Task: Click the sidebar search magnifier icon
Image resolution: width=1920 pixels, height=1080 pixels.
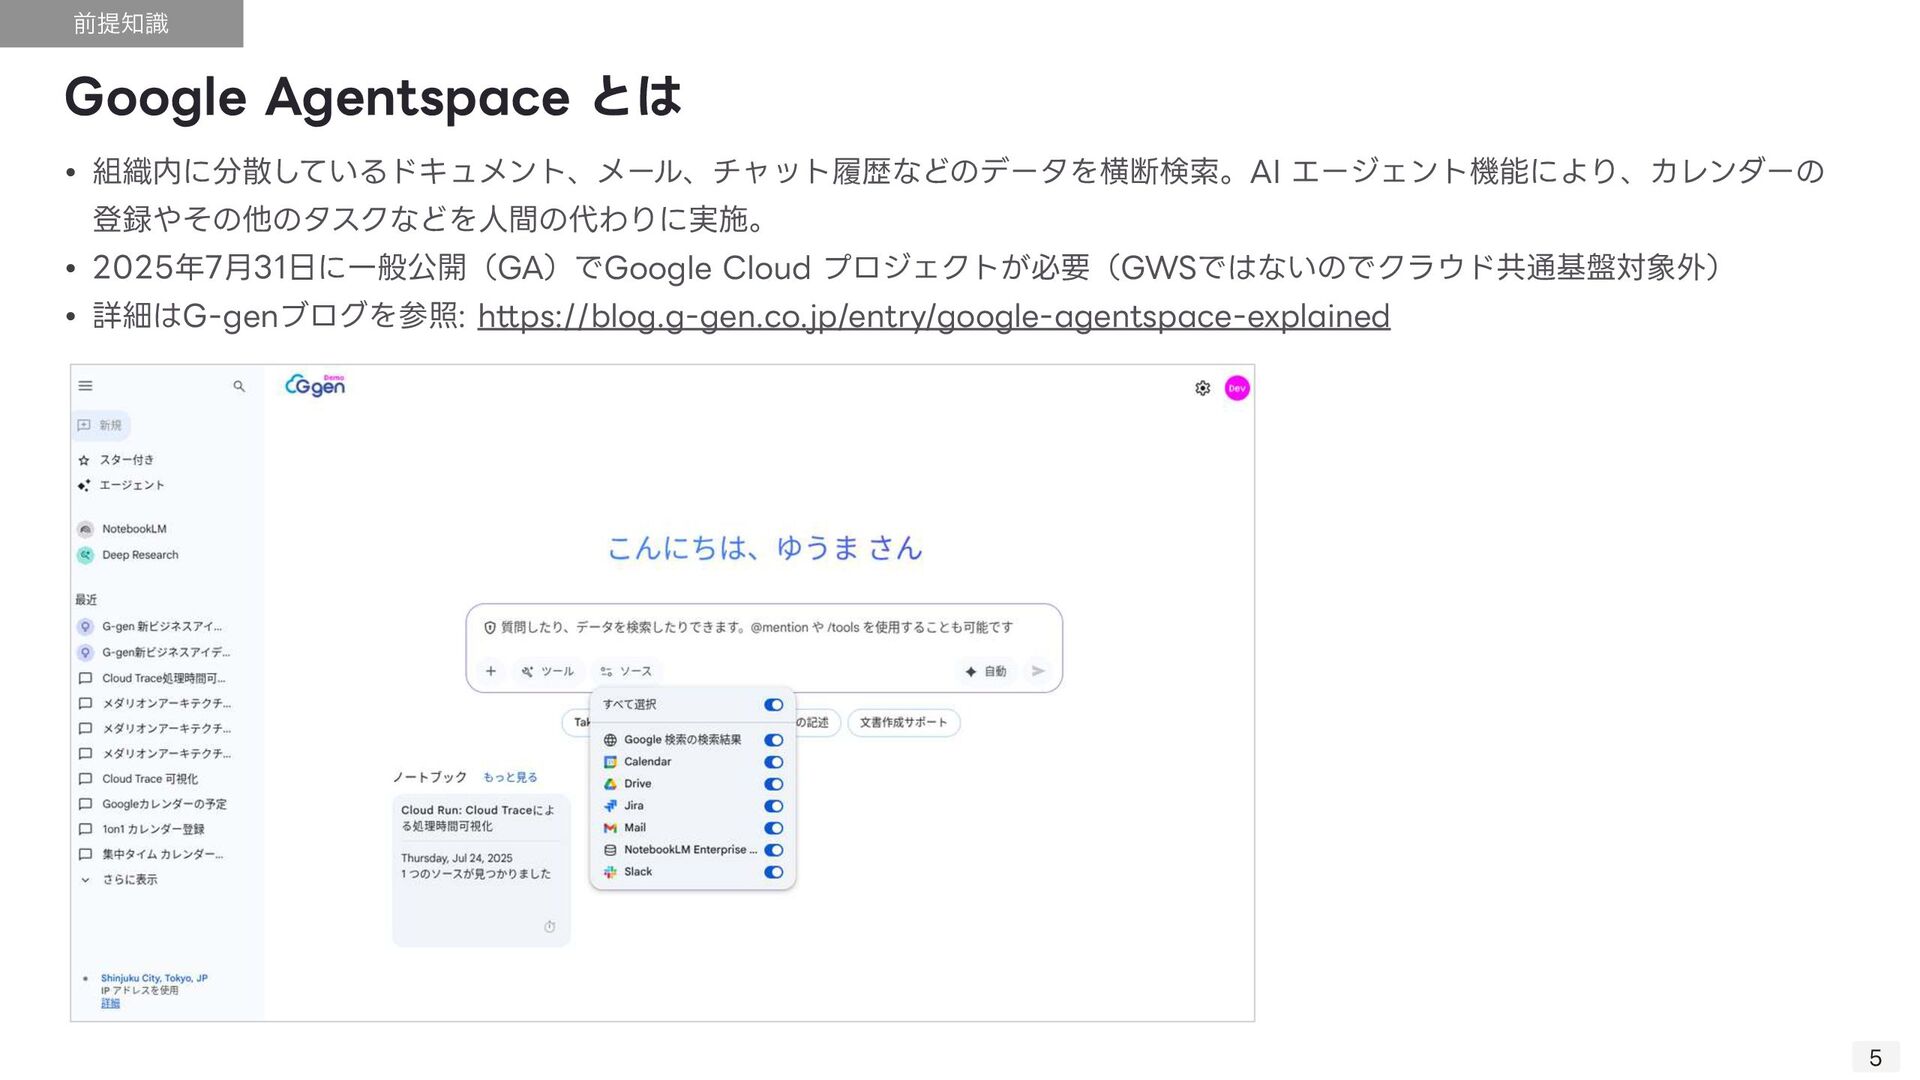Action: (239, 386)
